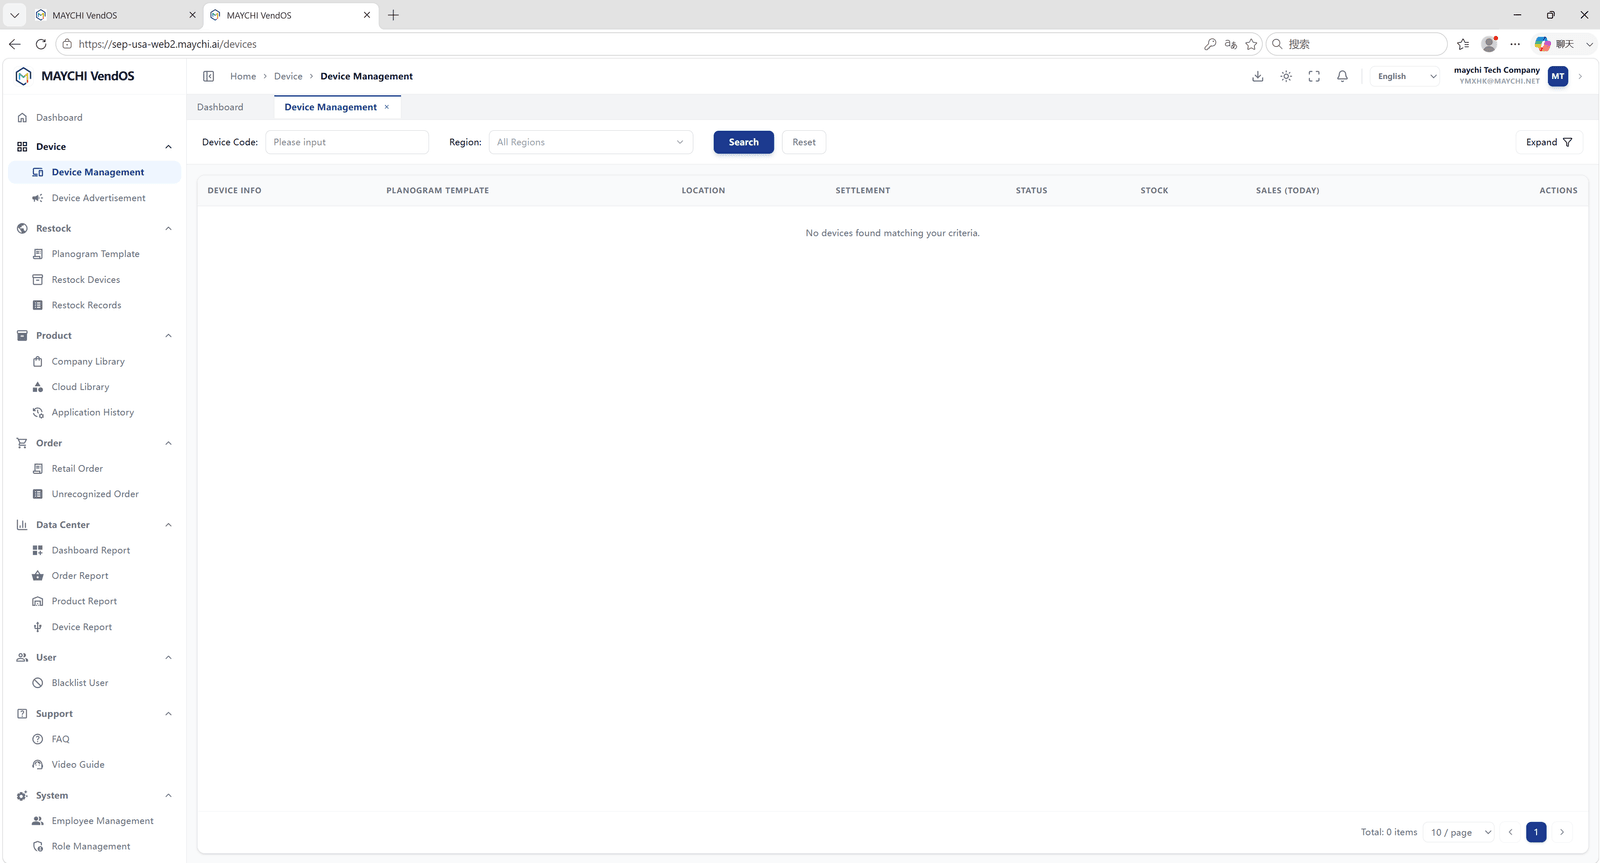Click the browser search box
Image resolution: width=1600 pixels, height=863 pixels.
point(1357,44)
